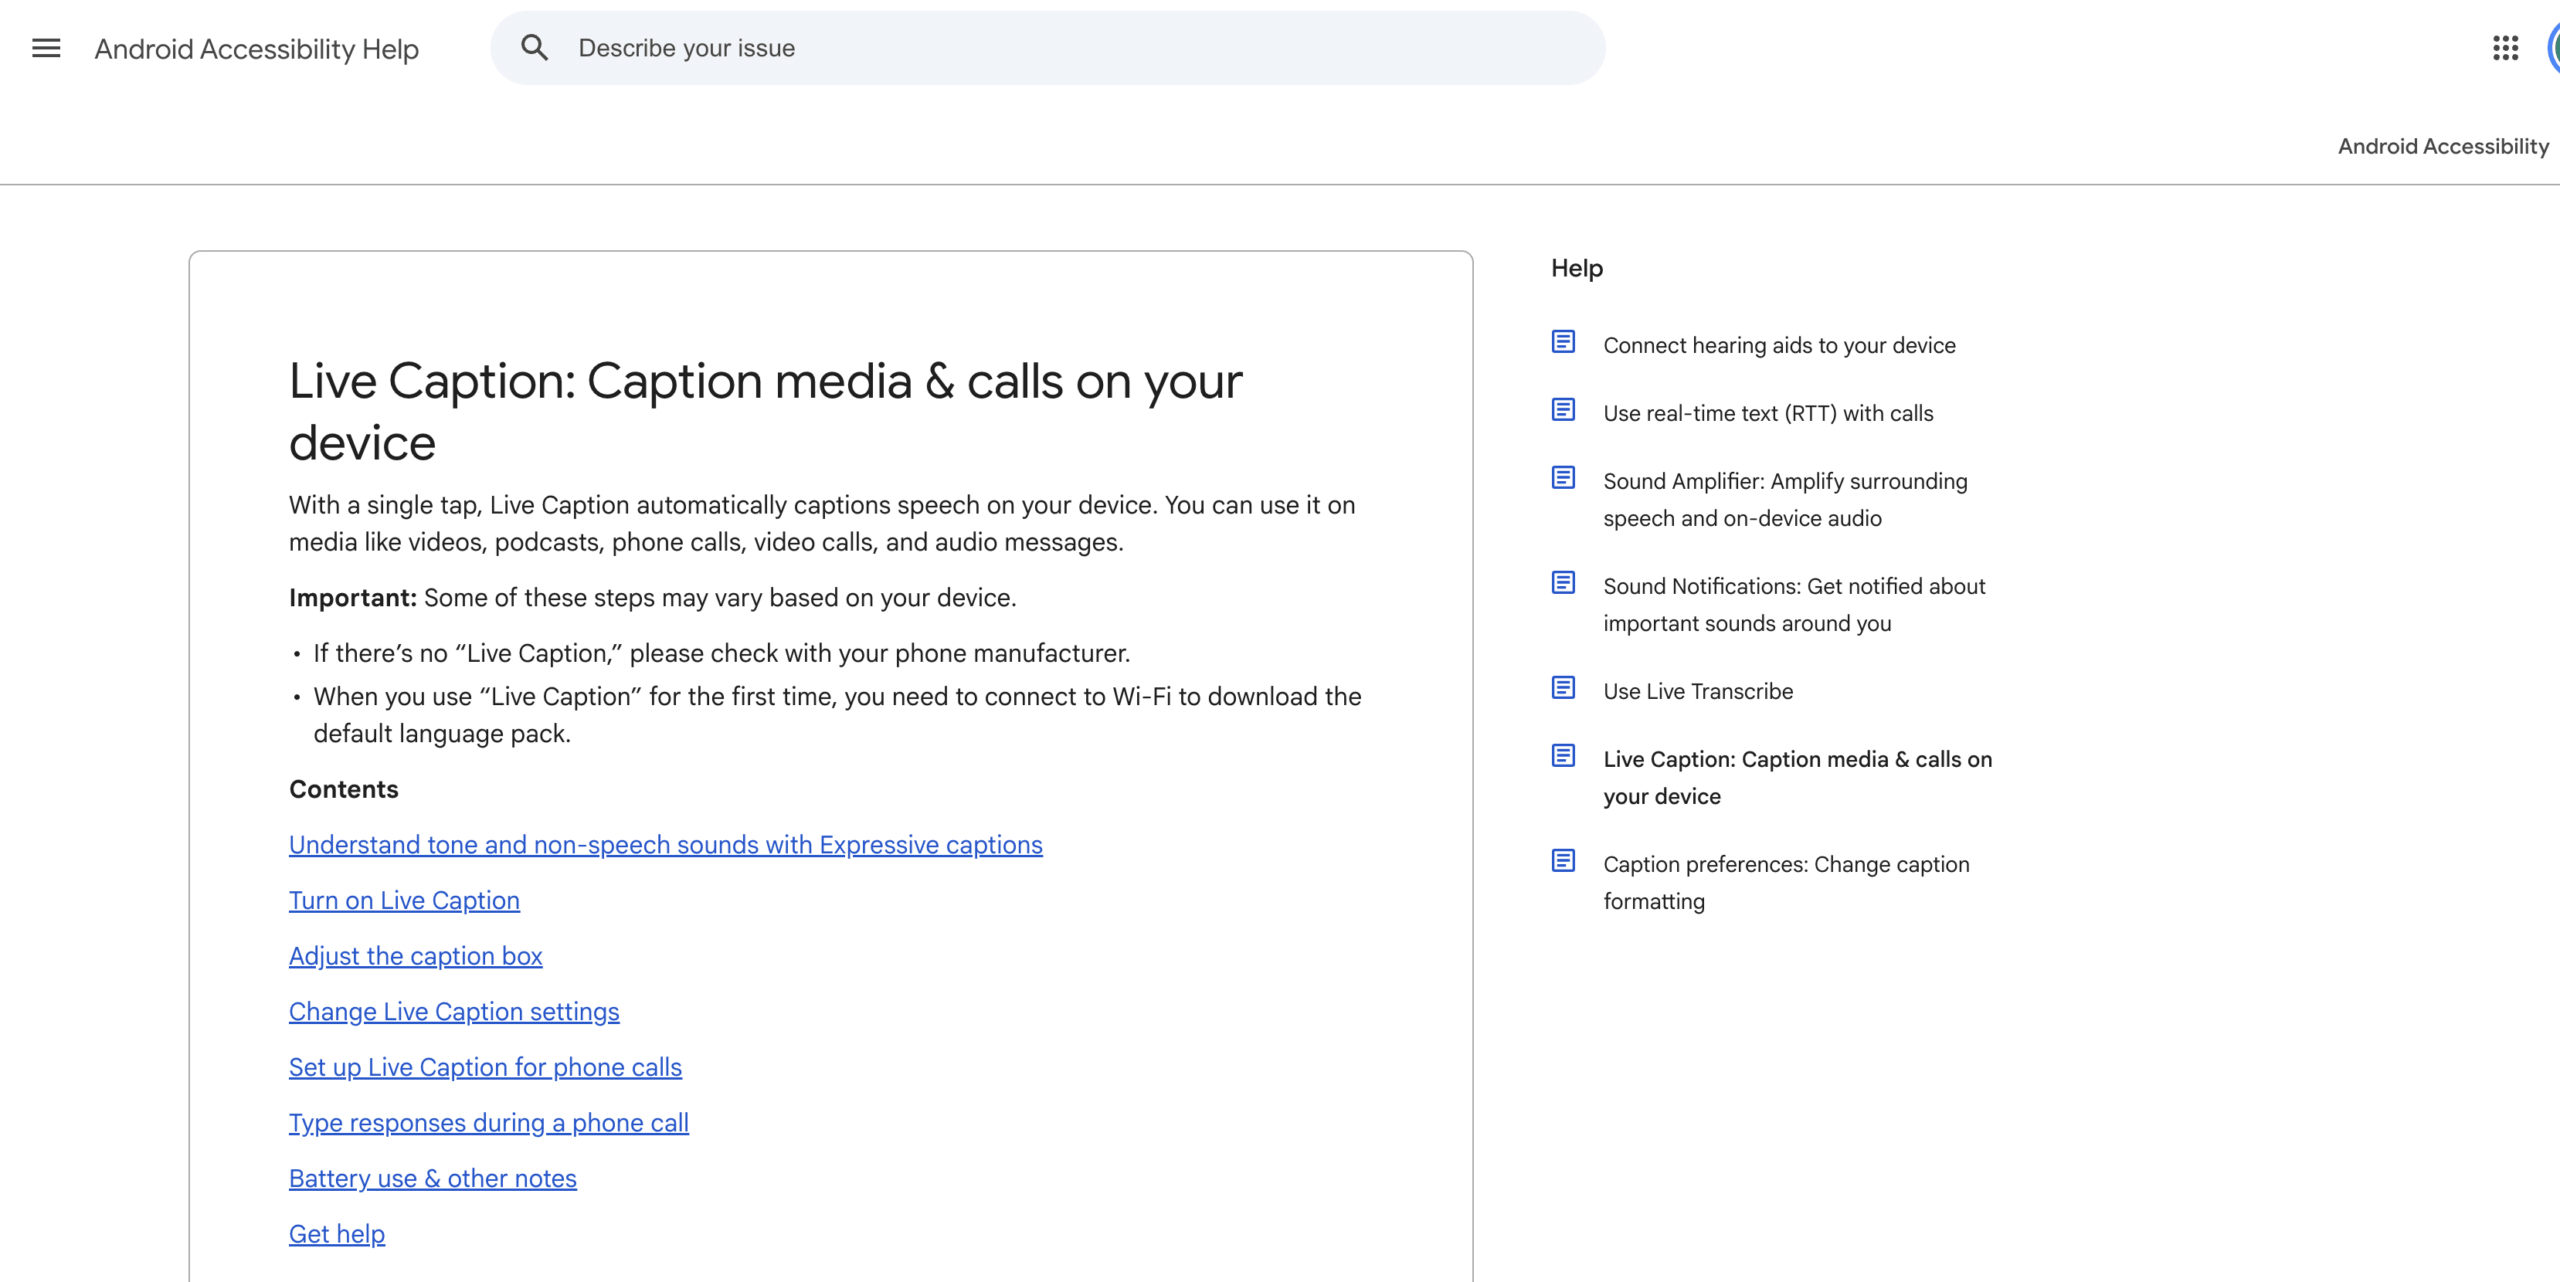Click article icon beside Connect hearing aids
Image resolution: width=2560 pixels, height=1282 pixels.
(1563, 342)
